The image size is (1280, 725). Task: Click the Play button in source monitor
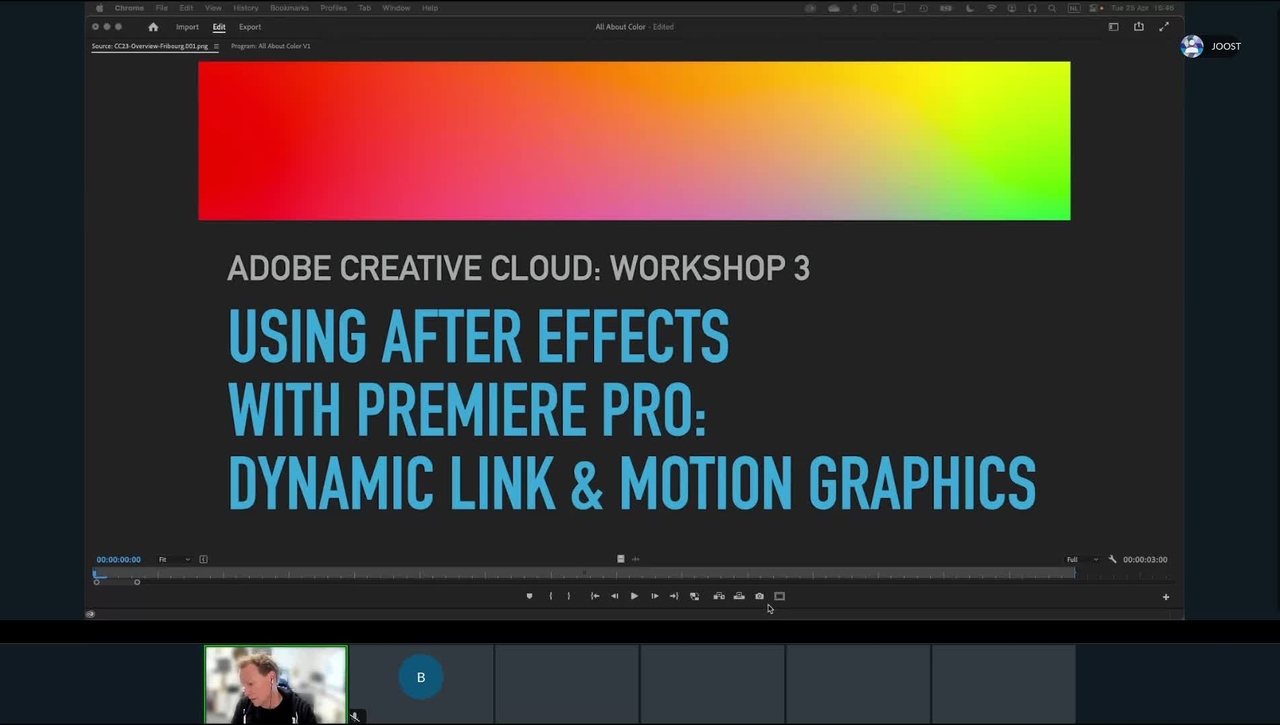(634, 596)
